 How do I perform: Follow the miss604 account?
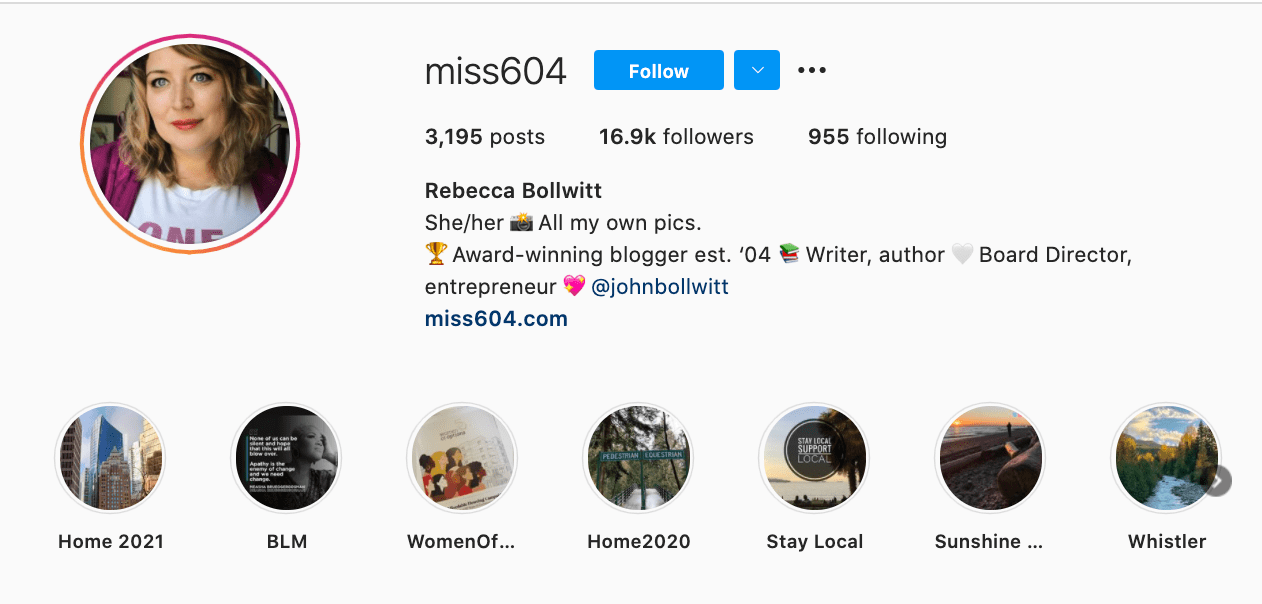(659, 70)
